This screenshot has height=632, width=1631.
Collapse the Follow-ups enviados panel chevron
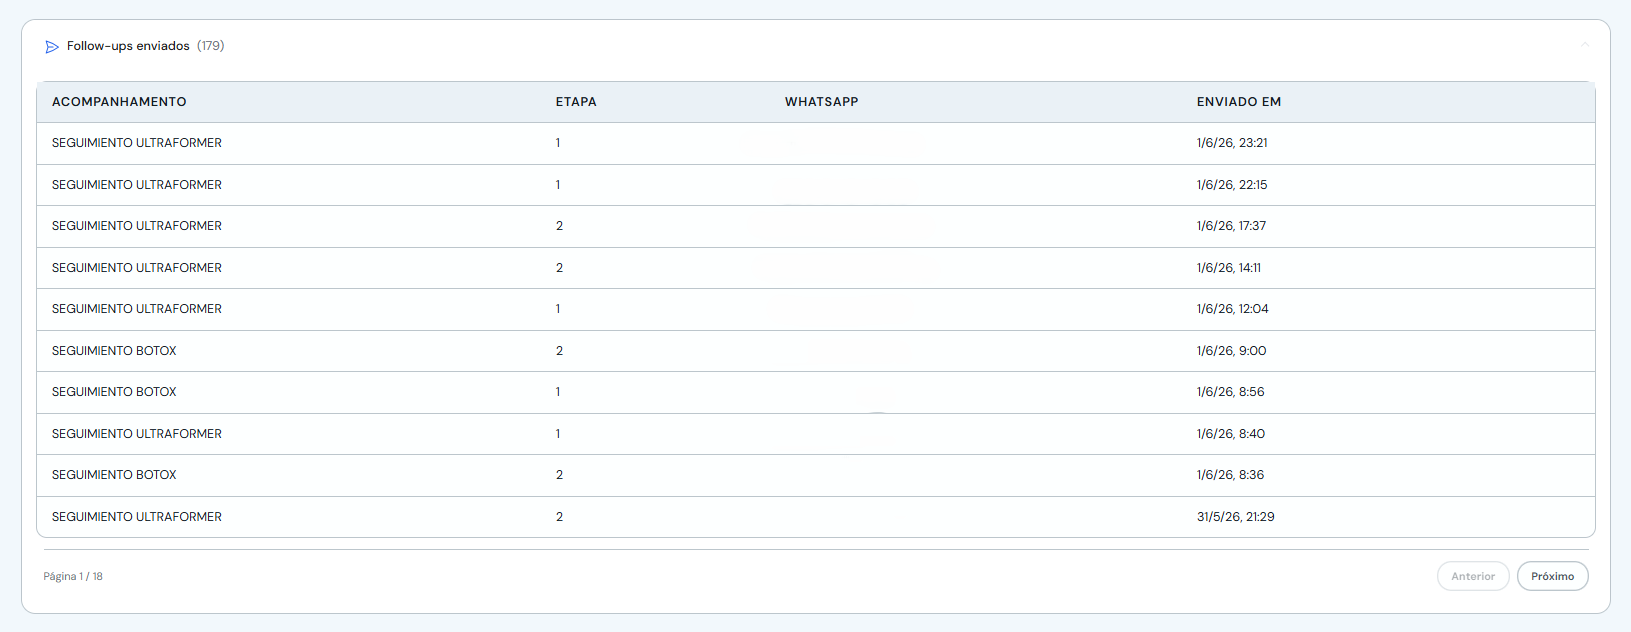coord(1585,45)
